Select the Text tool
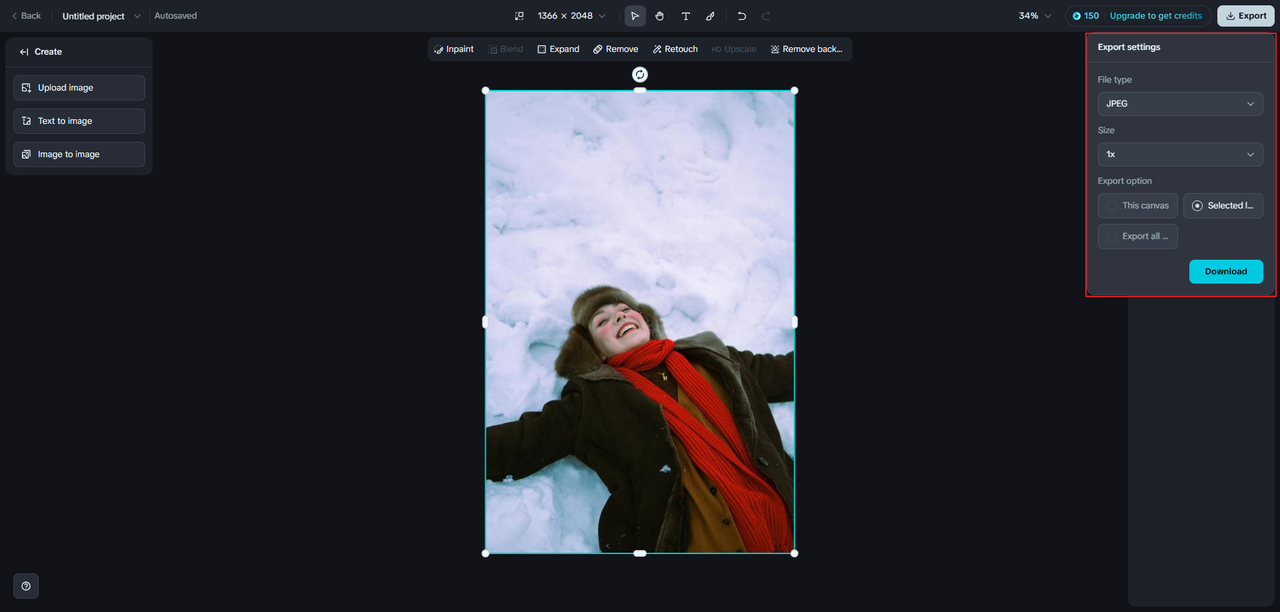Viewport: 1280px width, 612px height. click(x=685, y=16)
